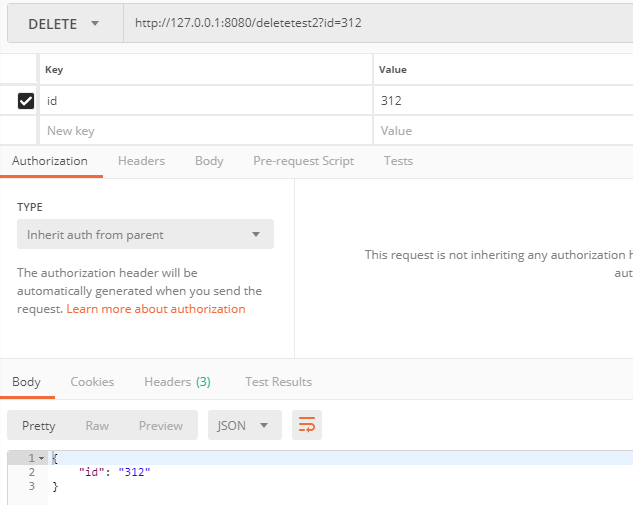Screen dimensions: 633x505
Task: Click the "312" value in JSON response
Action: coord(134,472)
